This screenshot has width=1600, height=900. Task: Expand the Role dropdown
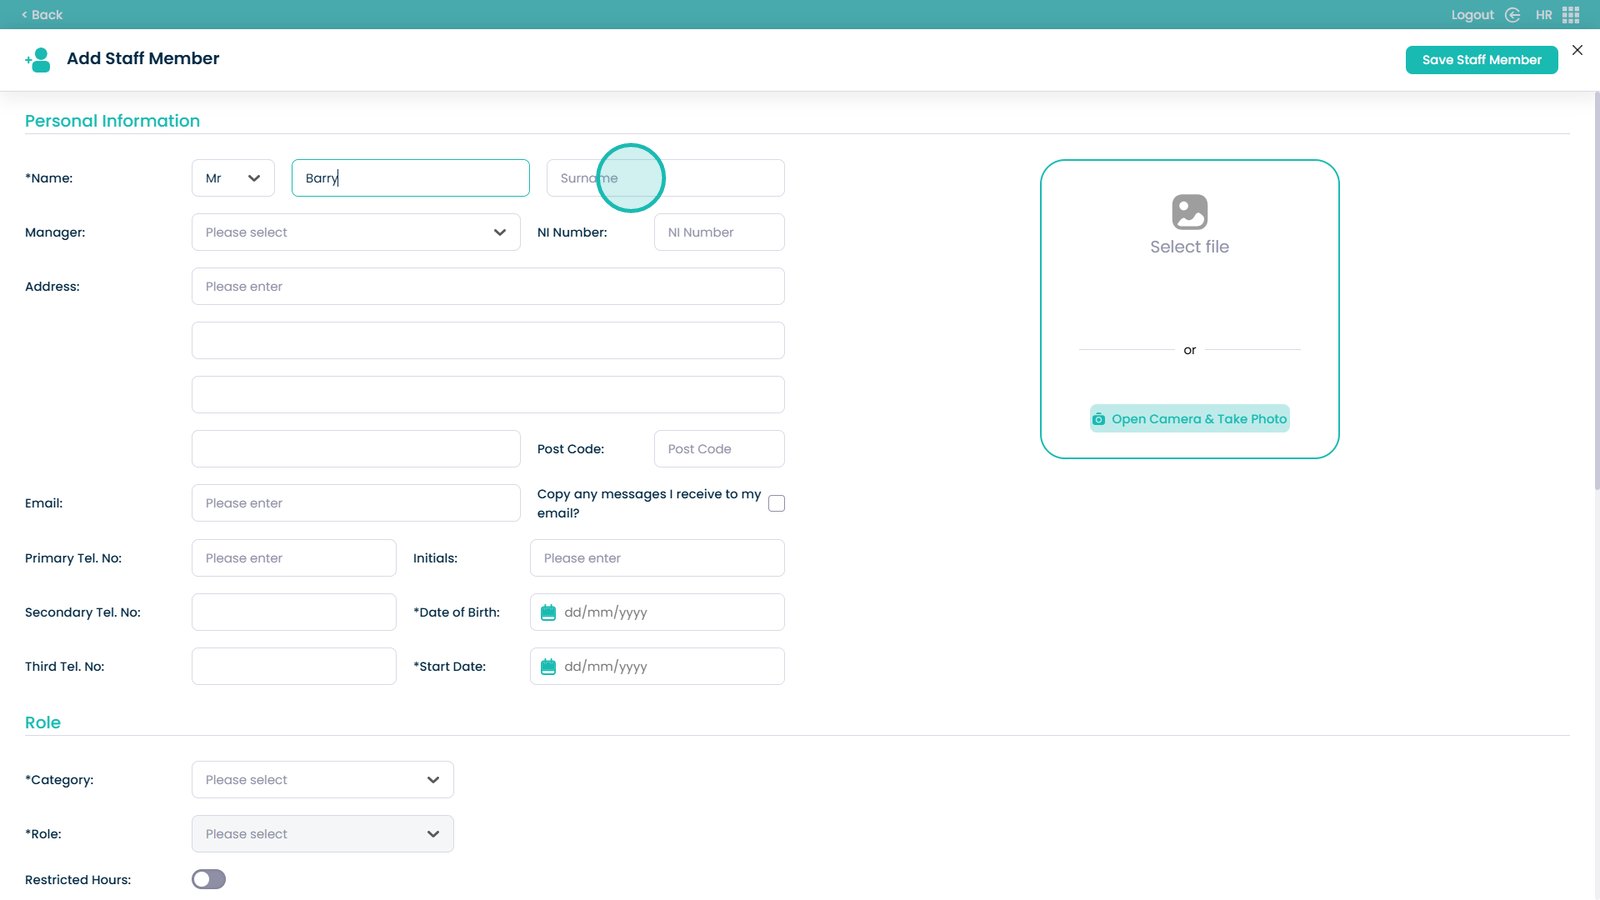pyautogui.click(x=322, y=834)
